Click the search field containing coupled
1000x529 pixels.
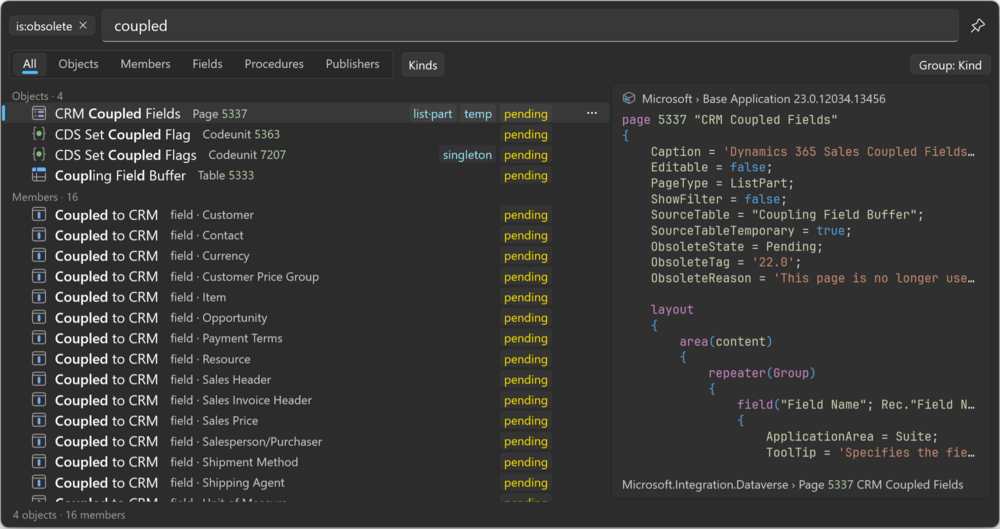pyautogui.click(x=529, y=26)
